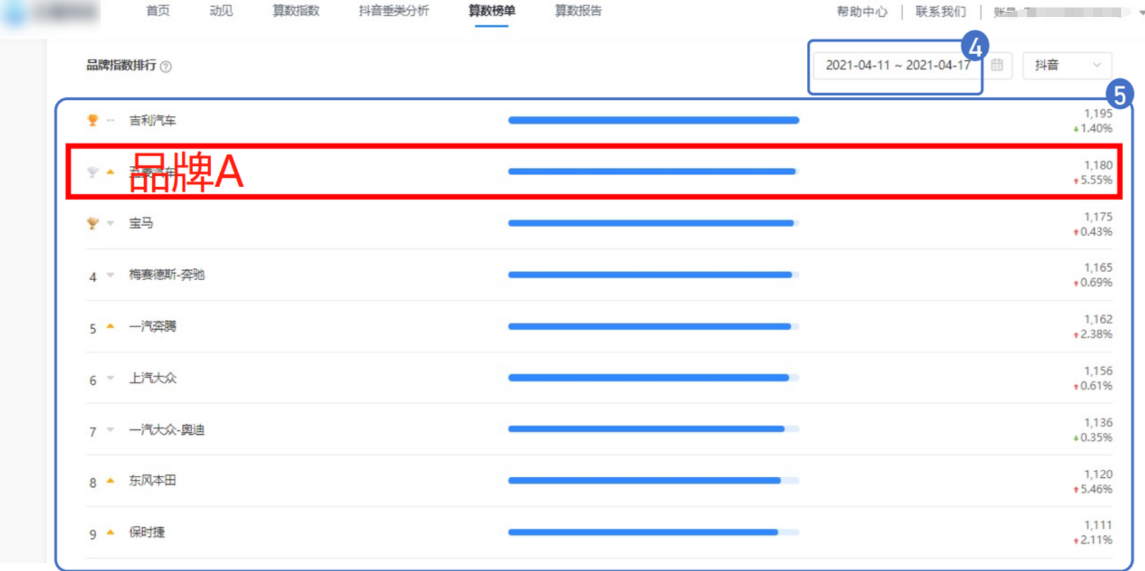Go to 抖音垂类分析 tab
This screenshot has height=571, width=1145.
tap(394, 12)
